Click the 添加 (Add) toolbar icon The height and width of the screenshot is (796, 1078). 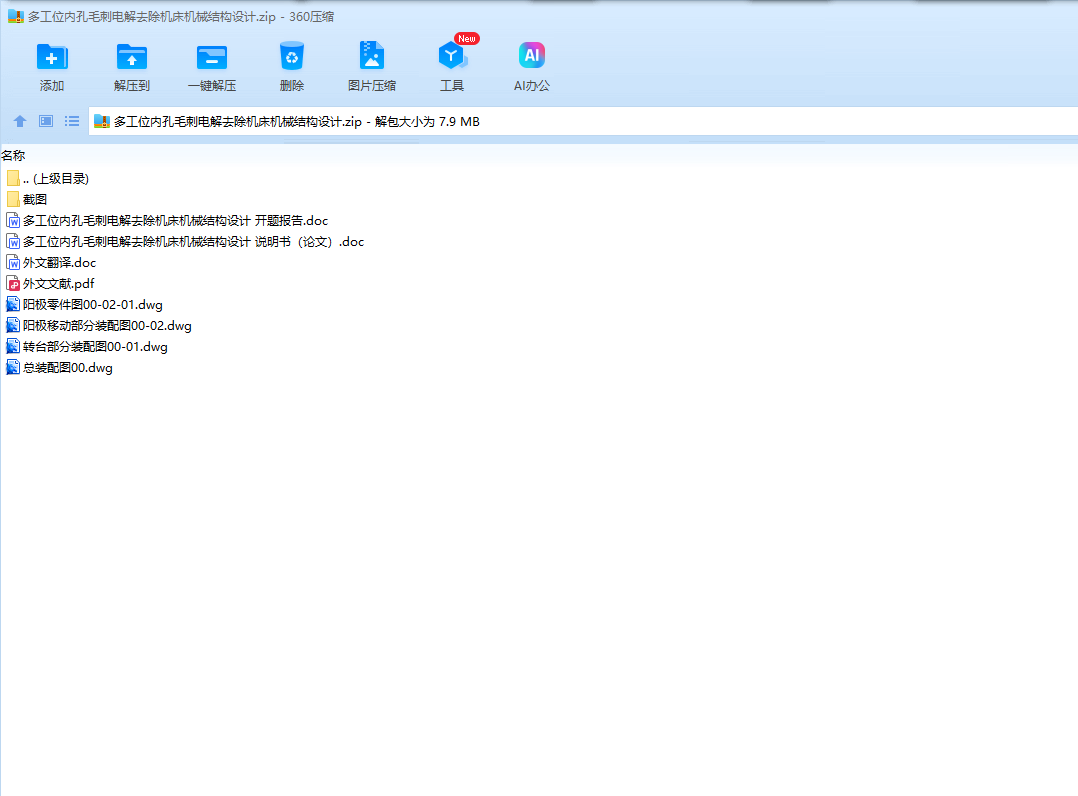click(52, 57)
